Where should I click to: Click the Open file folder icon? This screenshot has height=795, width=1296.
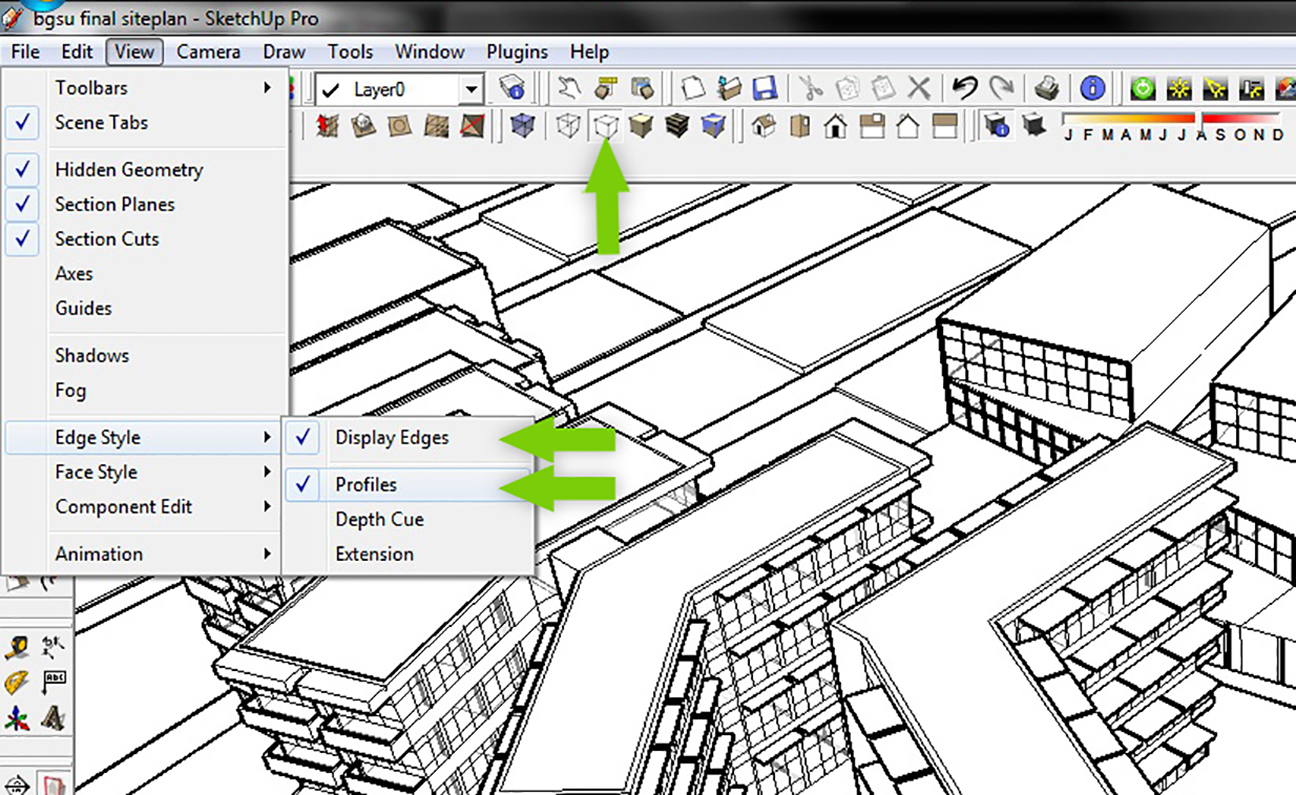(729, 88)
